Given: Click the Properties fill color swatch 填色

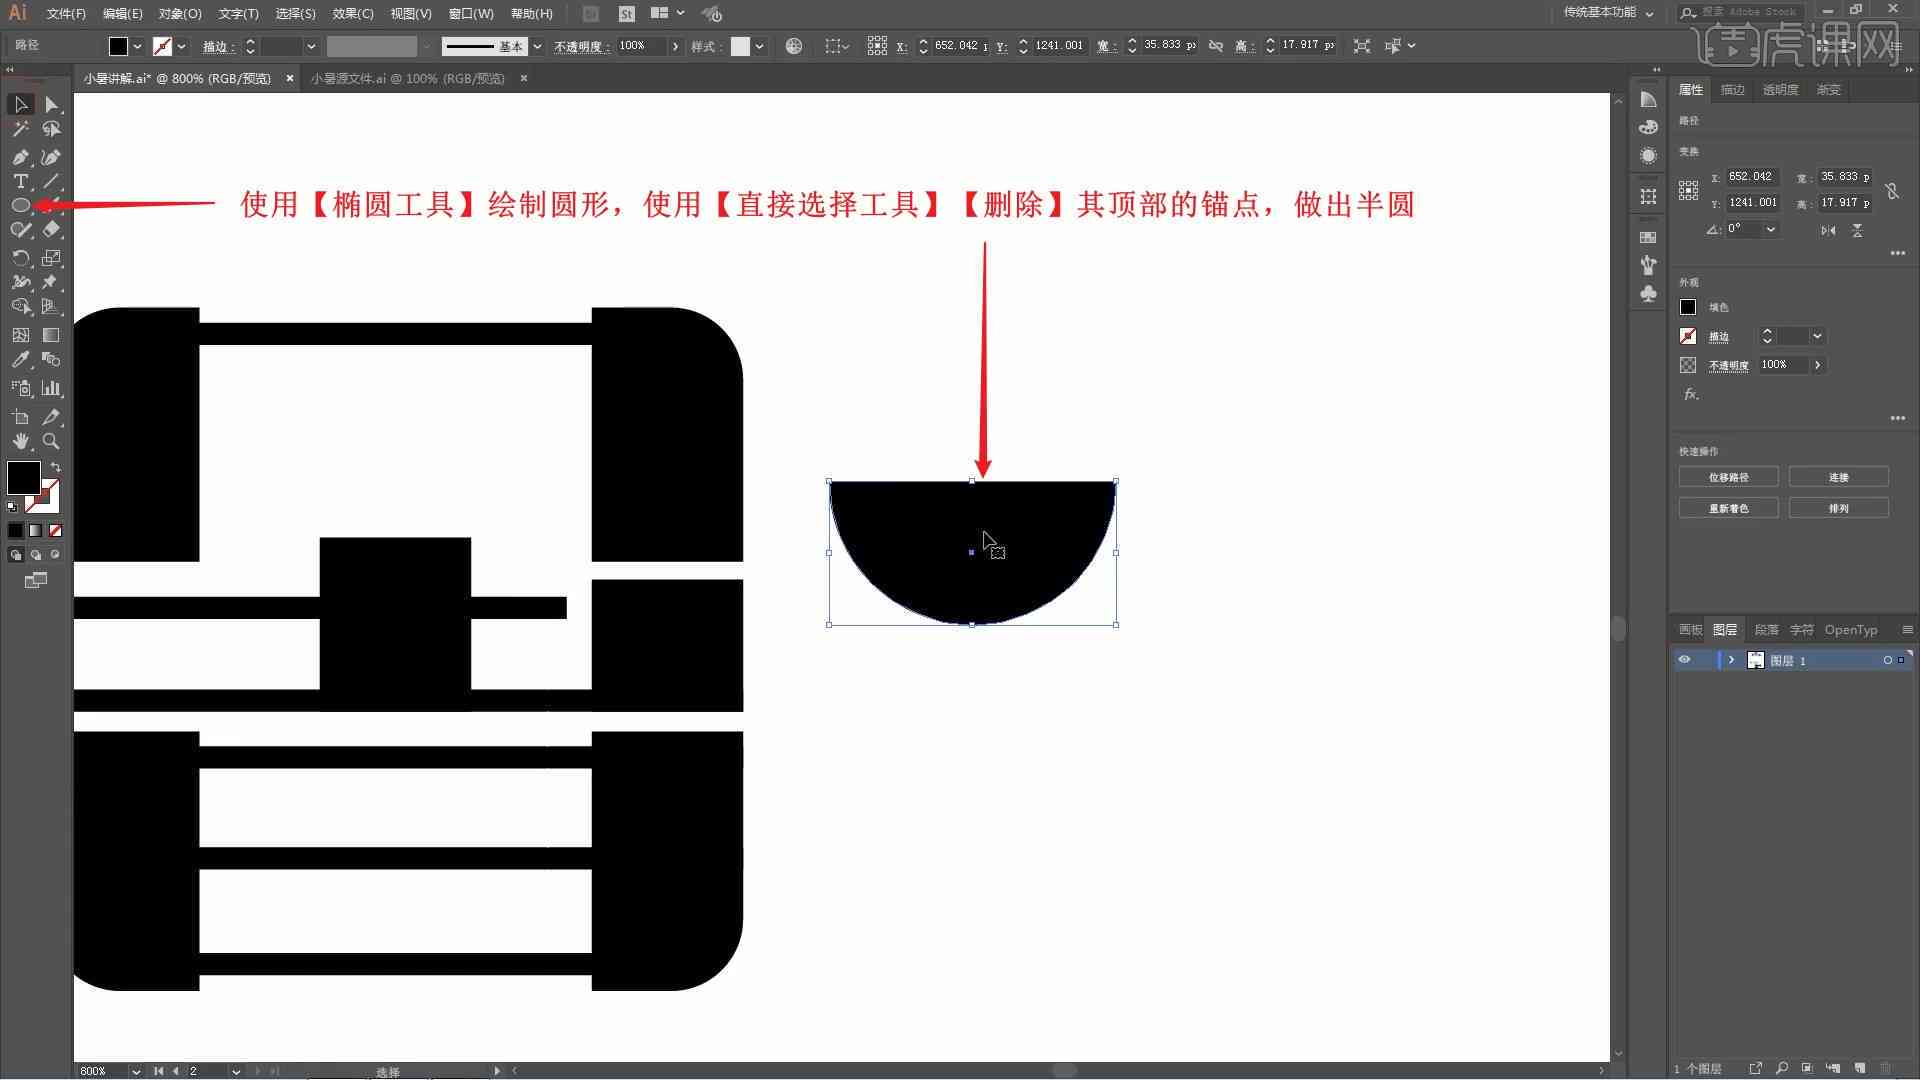Looking at the screenshot, I should 1688,307.
